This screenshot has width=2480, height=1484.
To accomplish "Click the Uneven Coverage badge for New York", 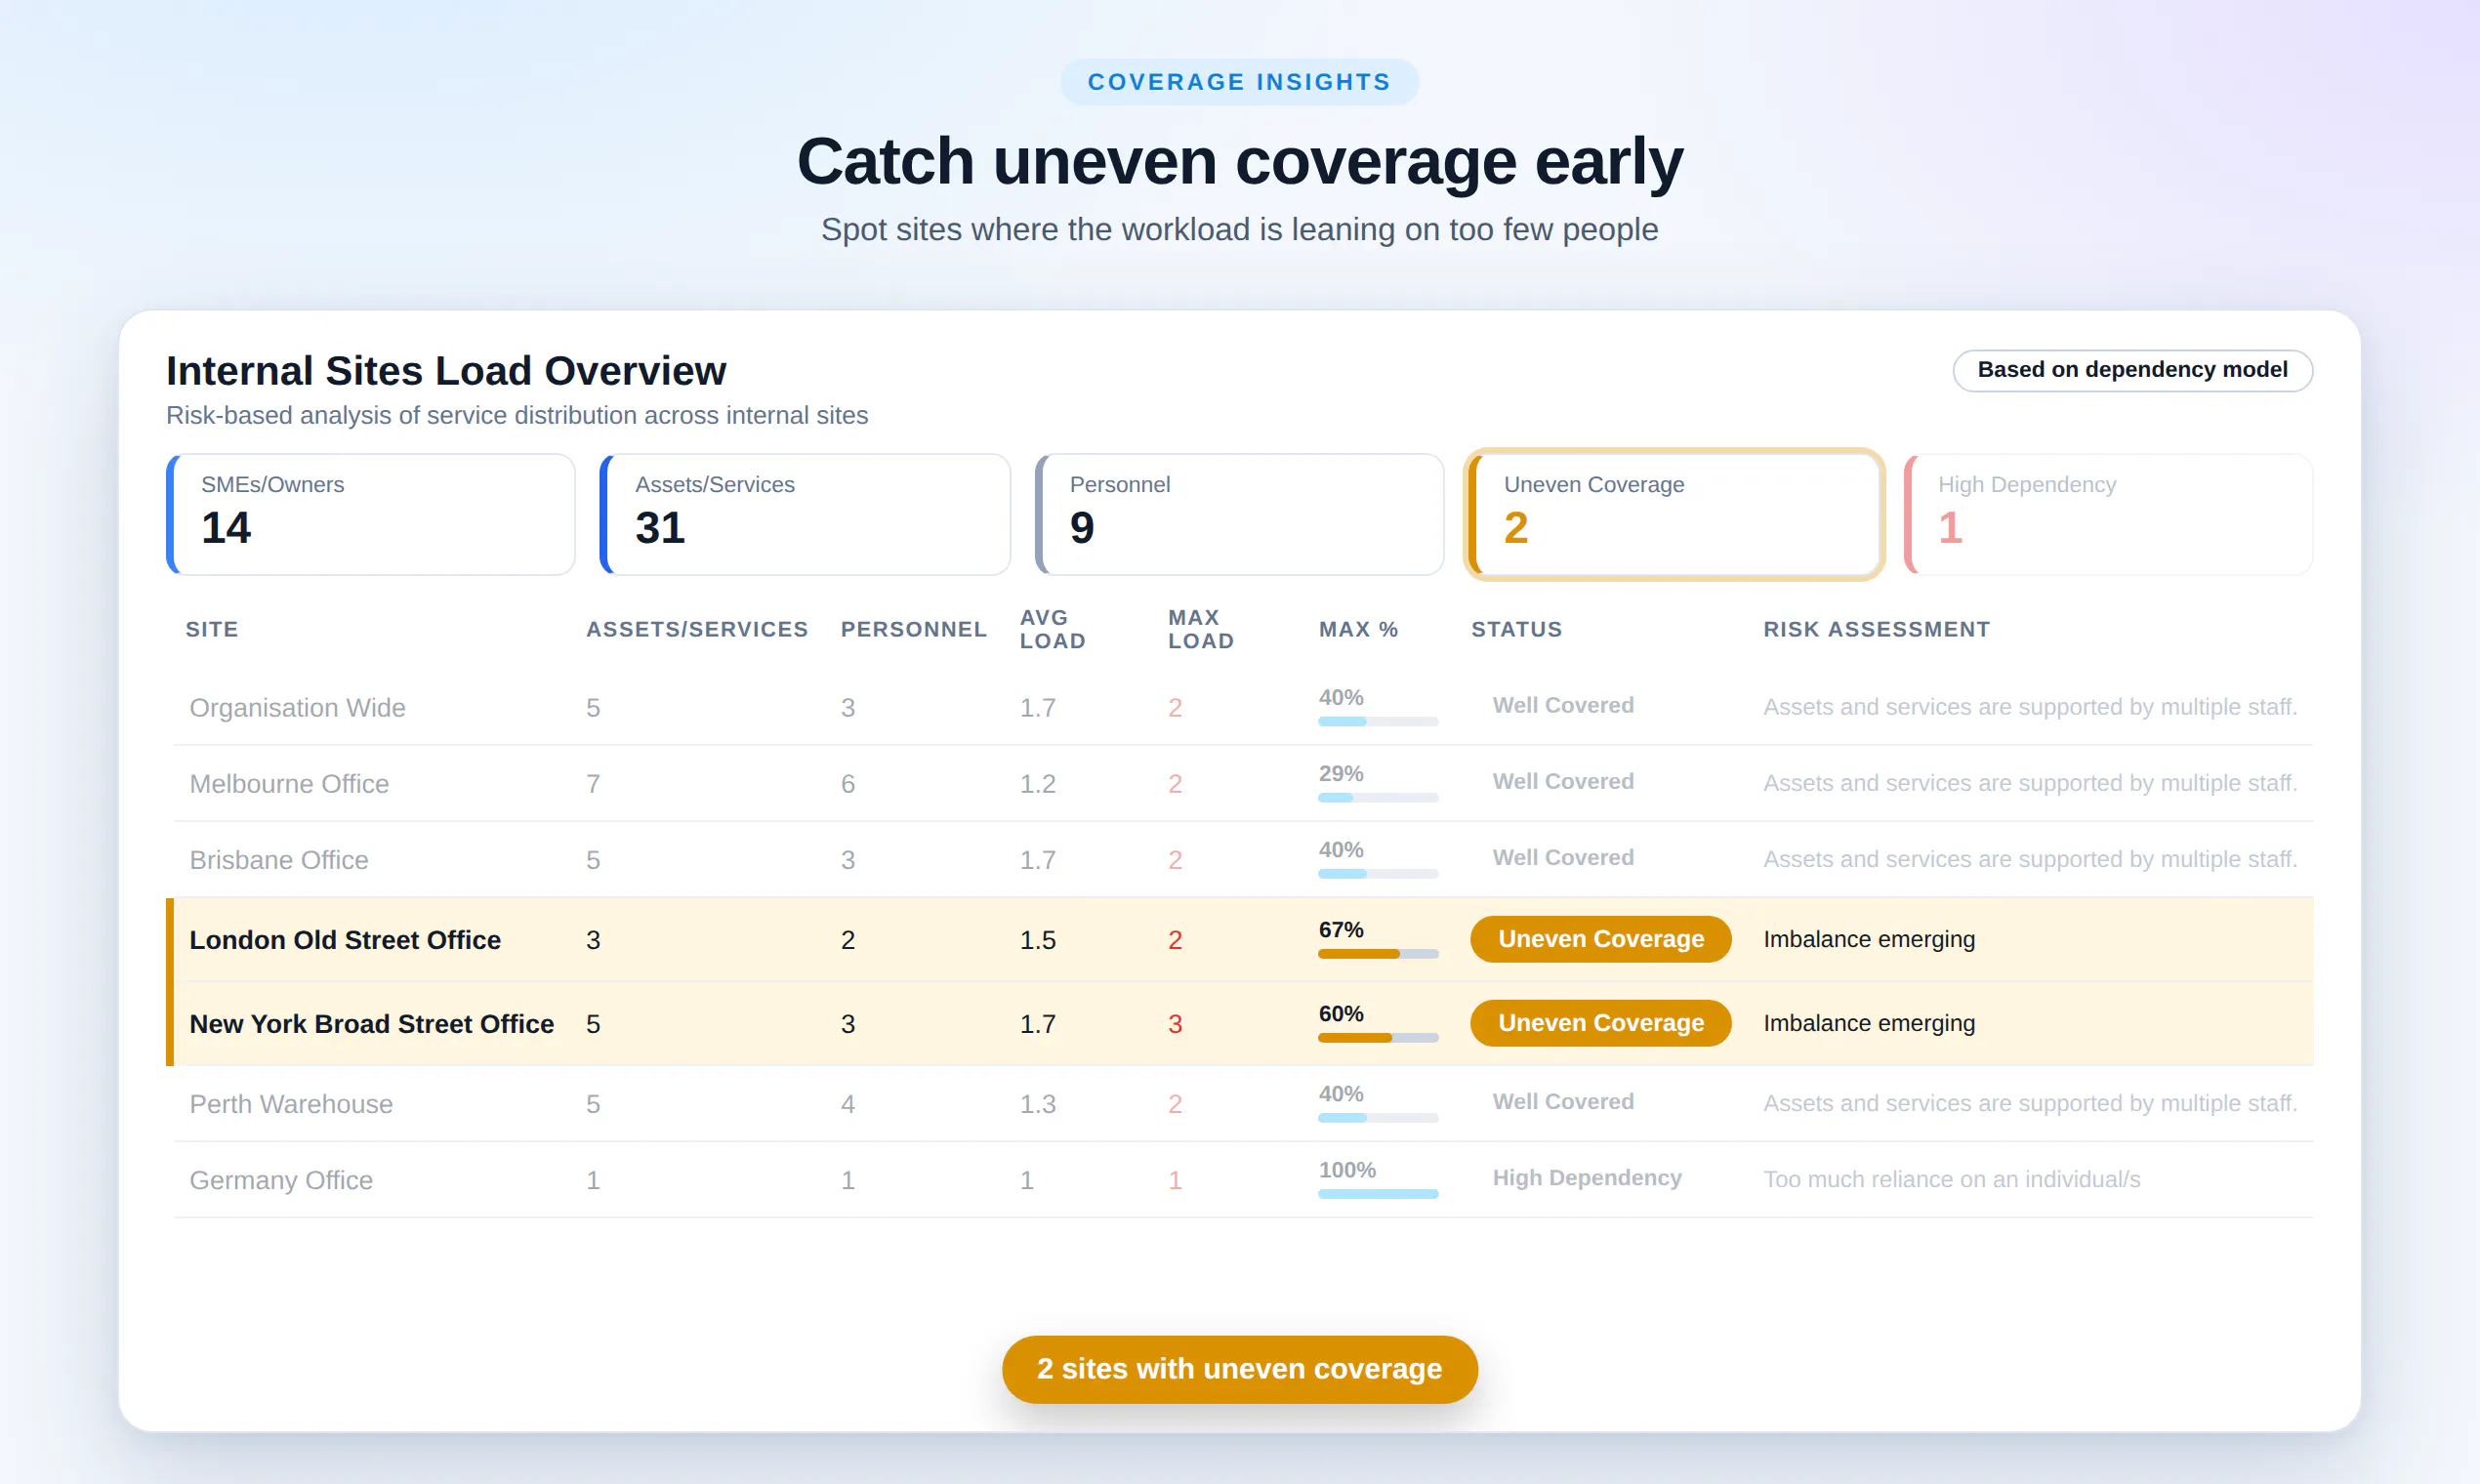I will [x=1600, y=1023].
